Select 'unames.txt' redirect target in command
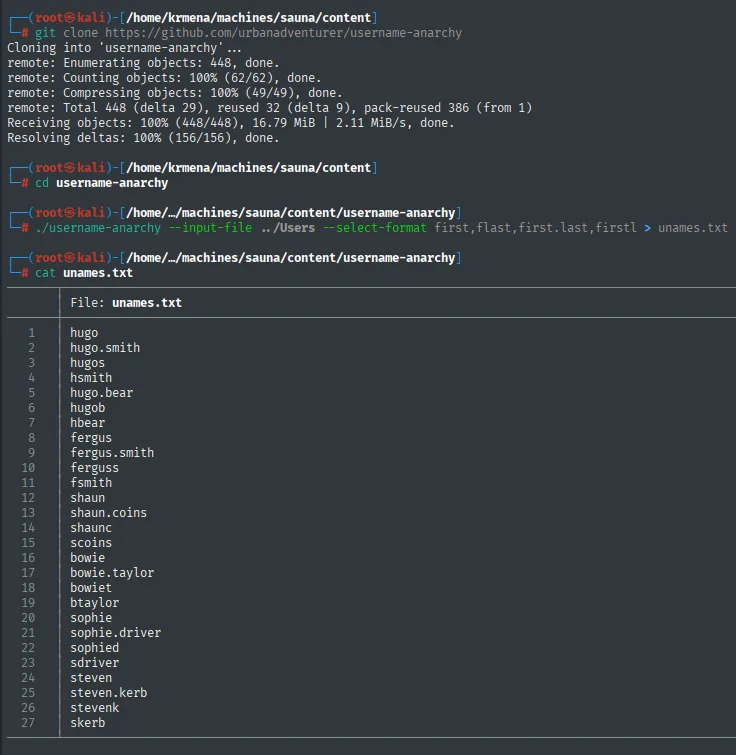Viewport: 736px width, 755px height. point(693,228)
